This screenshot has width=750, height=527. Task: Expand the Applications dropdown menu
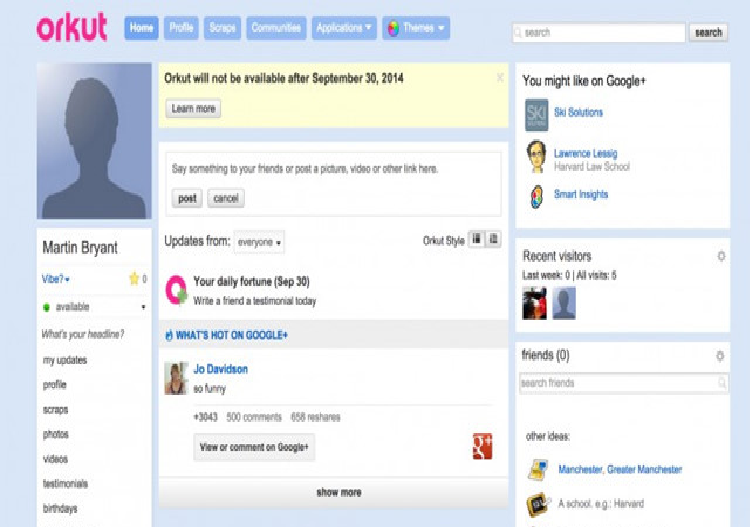coord(344,28)
